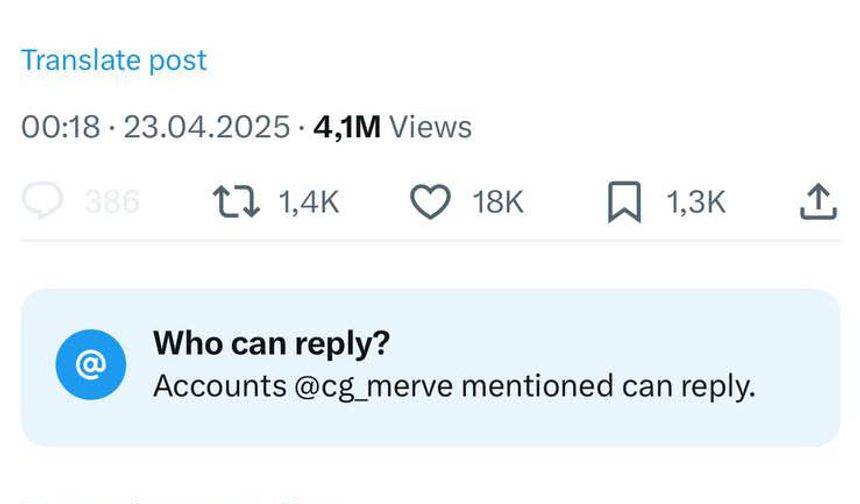Open the share menu via upload arrow icon
Viewport: 860px width, 504px height.
coord(818,201)
